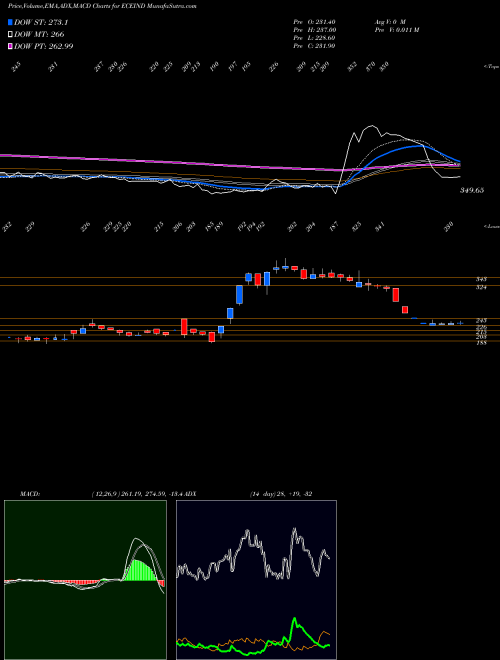Click the magenta DOW PT legend swatch
This screenshot has width=500, height=660.
[x=10, y=46]
